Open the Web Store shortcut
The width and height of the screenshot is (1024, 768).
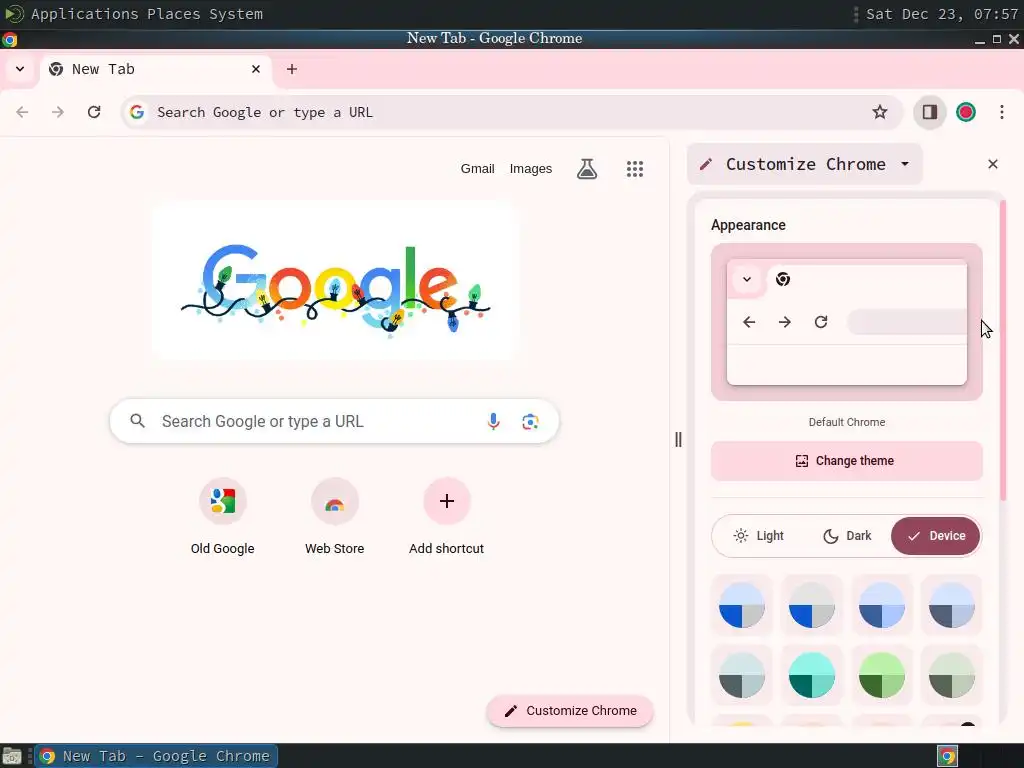[334, 517]
